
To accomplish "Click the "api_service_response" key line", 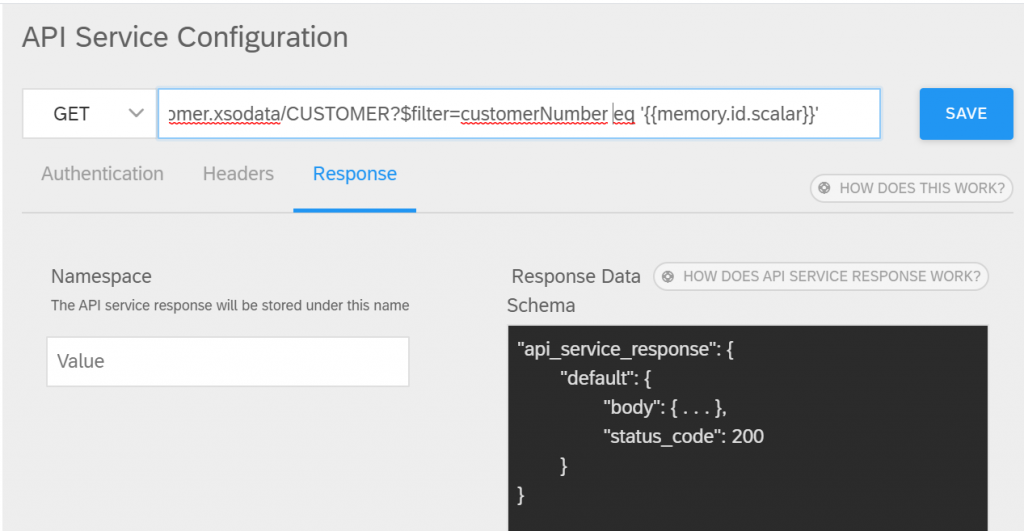I will click(x=625, y=349).
